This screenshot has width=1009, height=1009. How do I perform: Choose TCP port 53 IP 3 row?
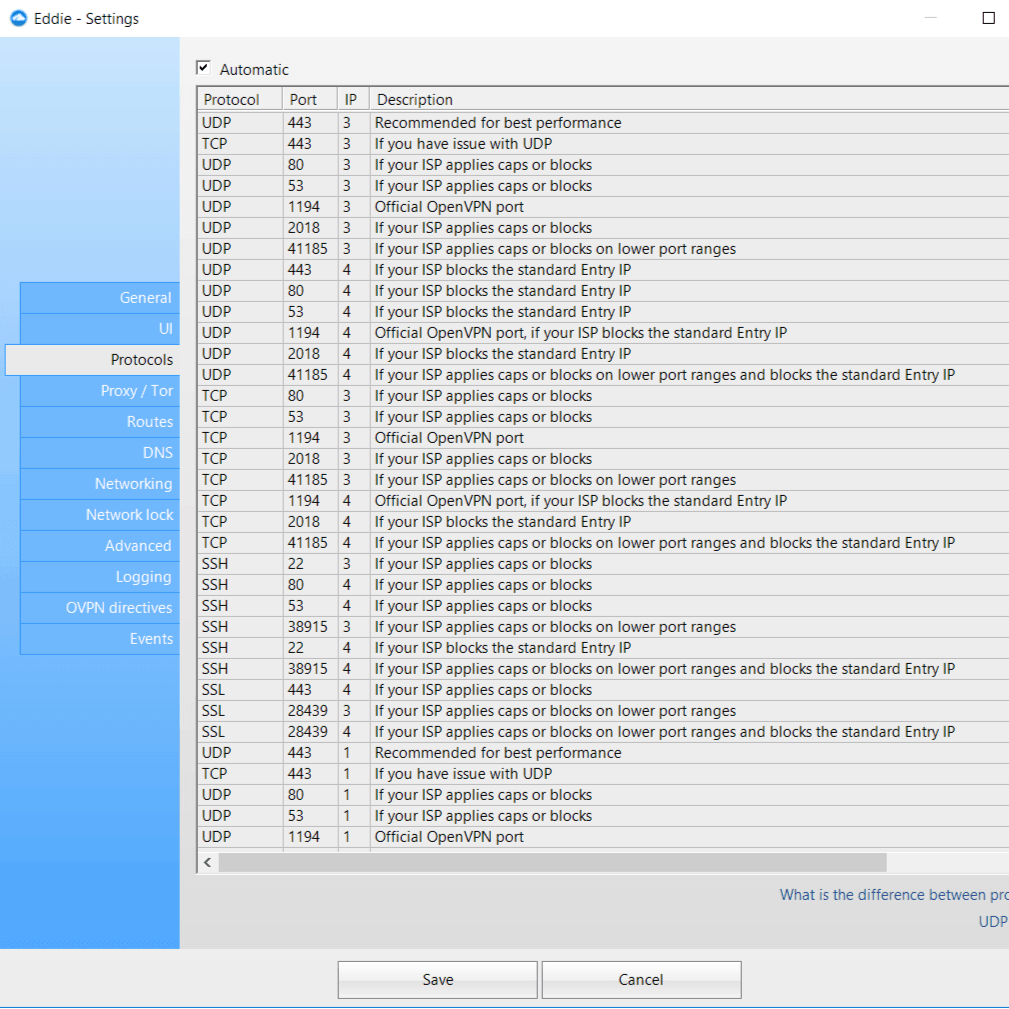coord(603,417)
